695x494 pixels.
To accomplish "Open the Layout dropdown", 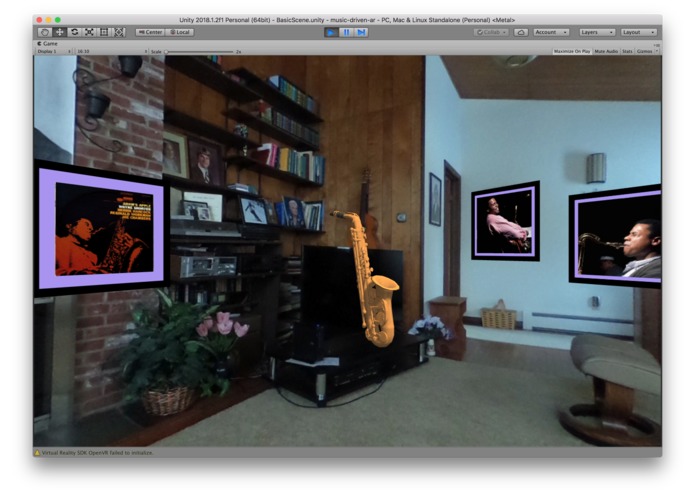I will 639,32.
